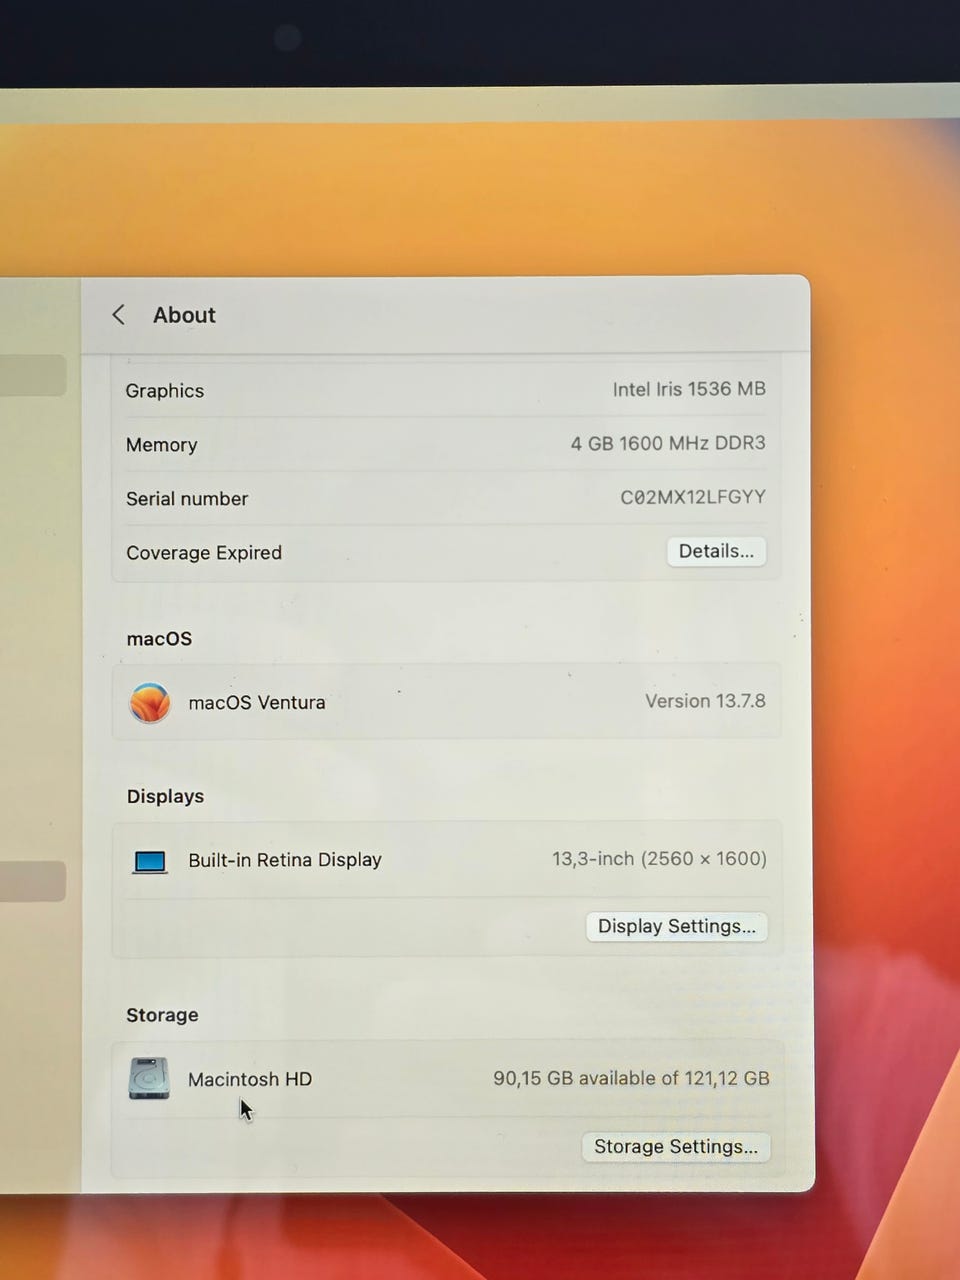Go back using the chevron beside About

tap(118, 315)
